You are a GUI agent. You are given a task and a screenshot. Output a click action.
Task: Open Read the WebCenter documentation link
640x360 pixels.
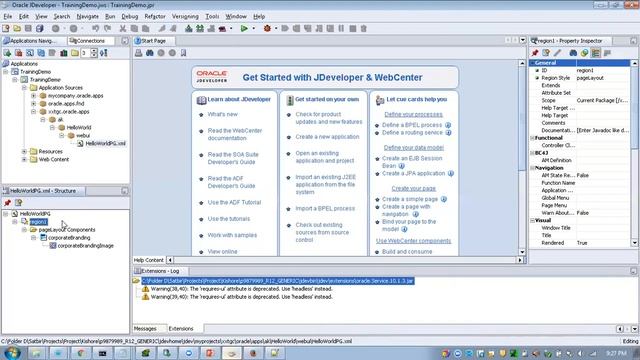235,134
